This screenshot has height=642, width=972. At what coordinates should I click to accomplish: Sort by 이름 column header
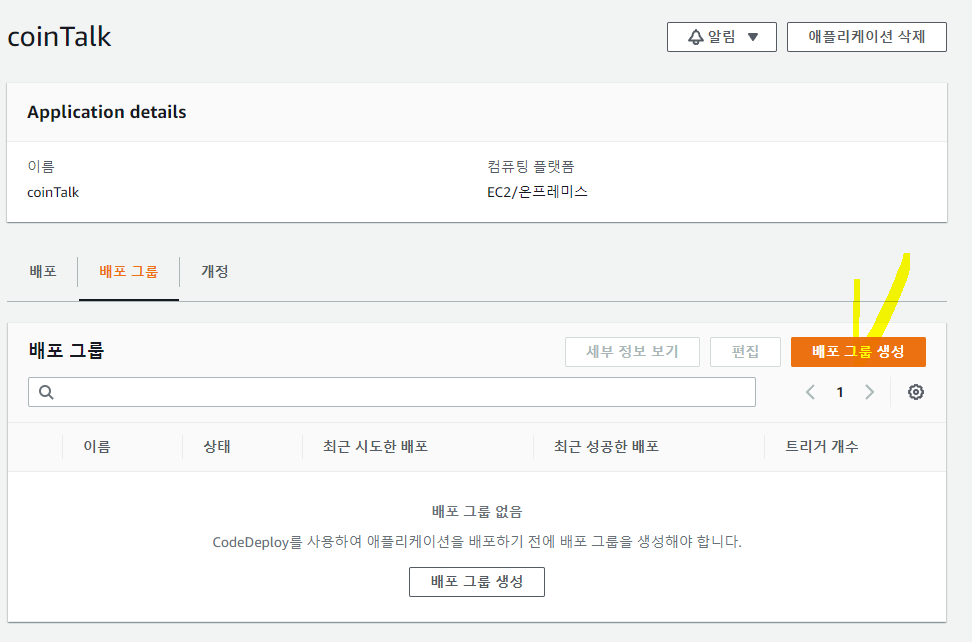pyautogui.click(x=97, y=447)
